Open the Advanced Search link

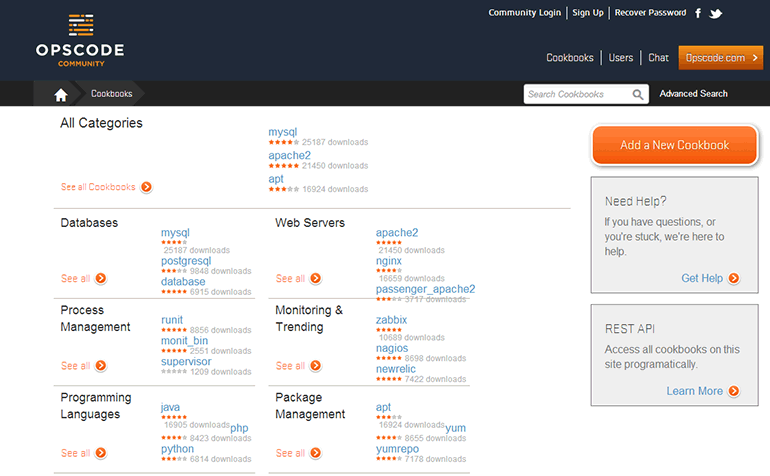point(693,94)
